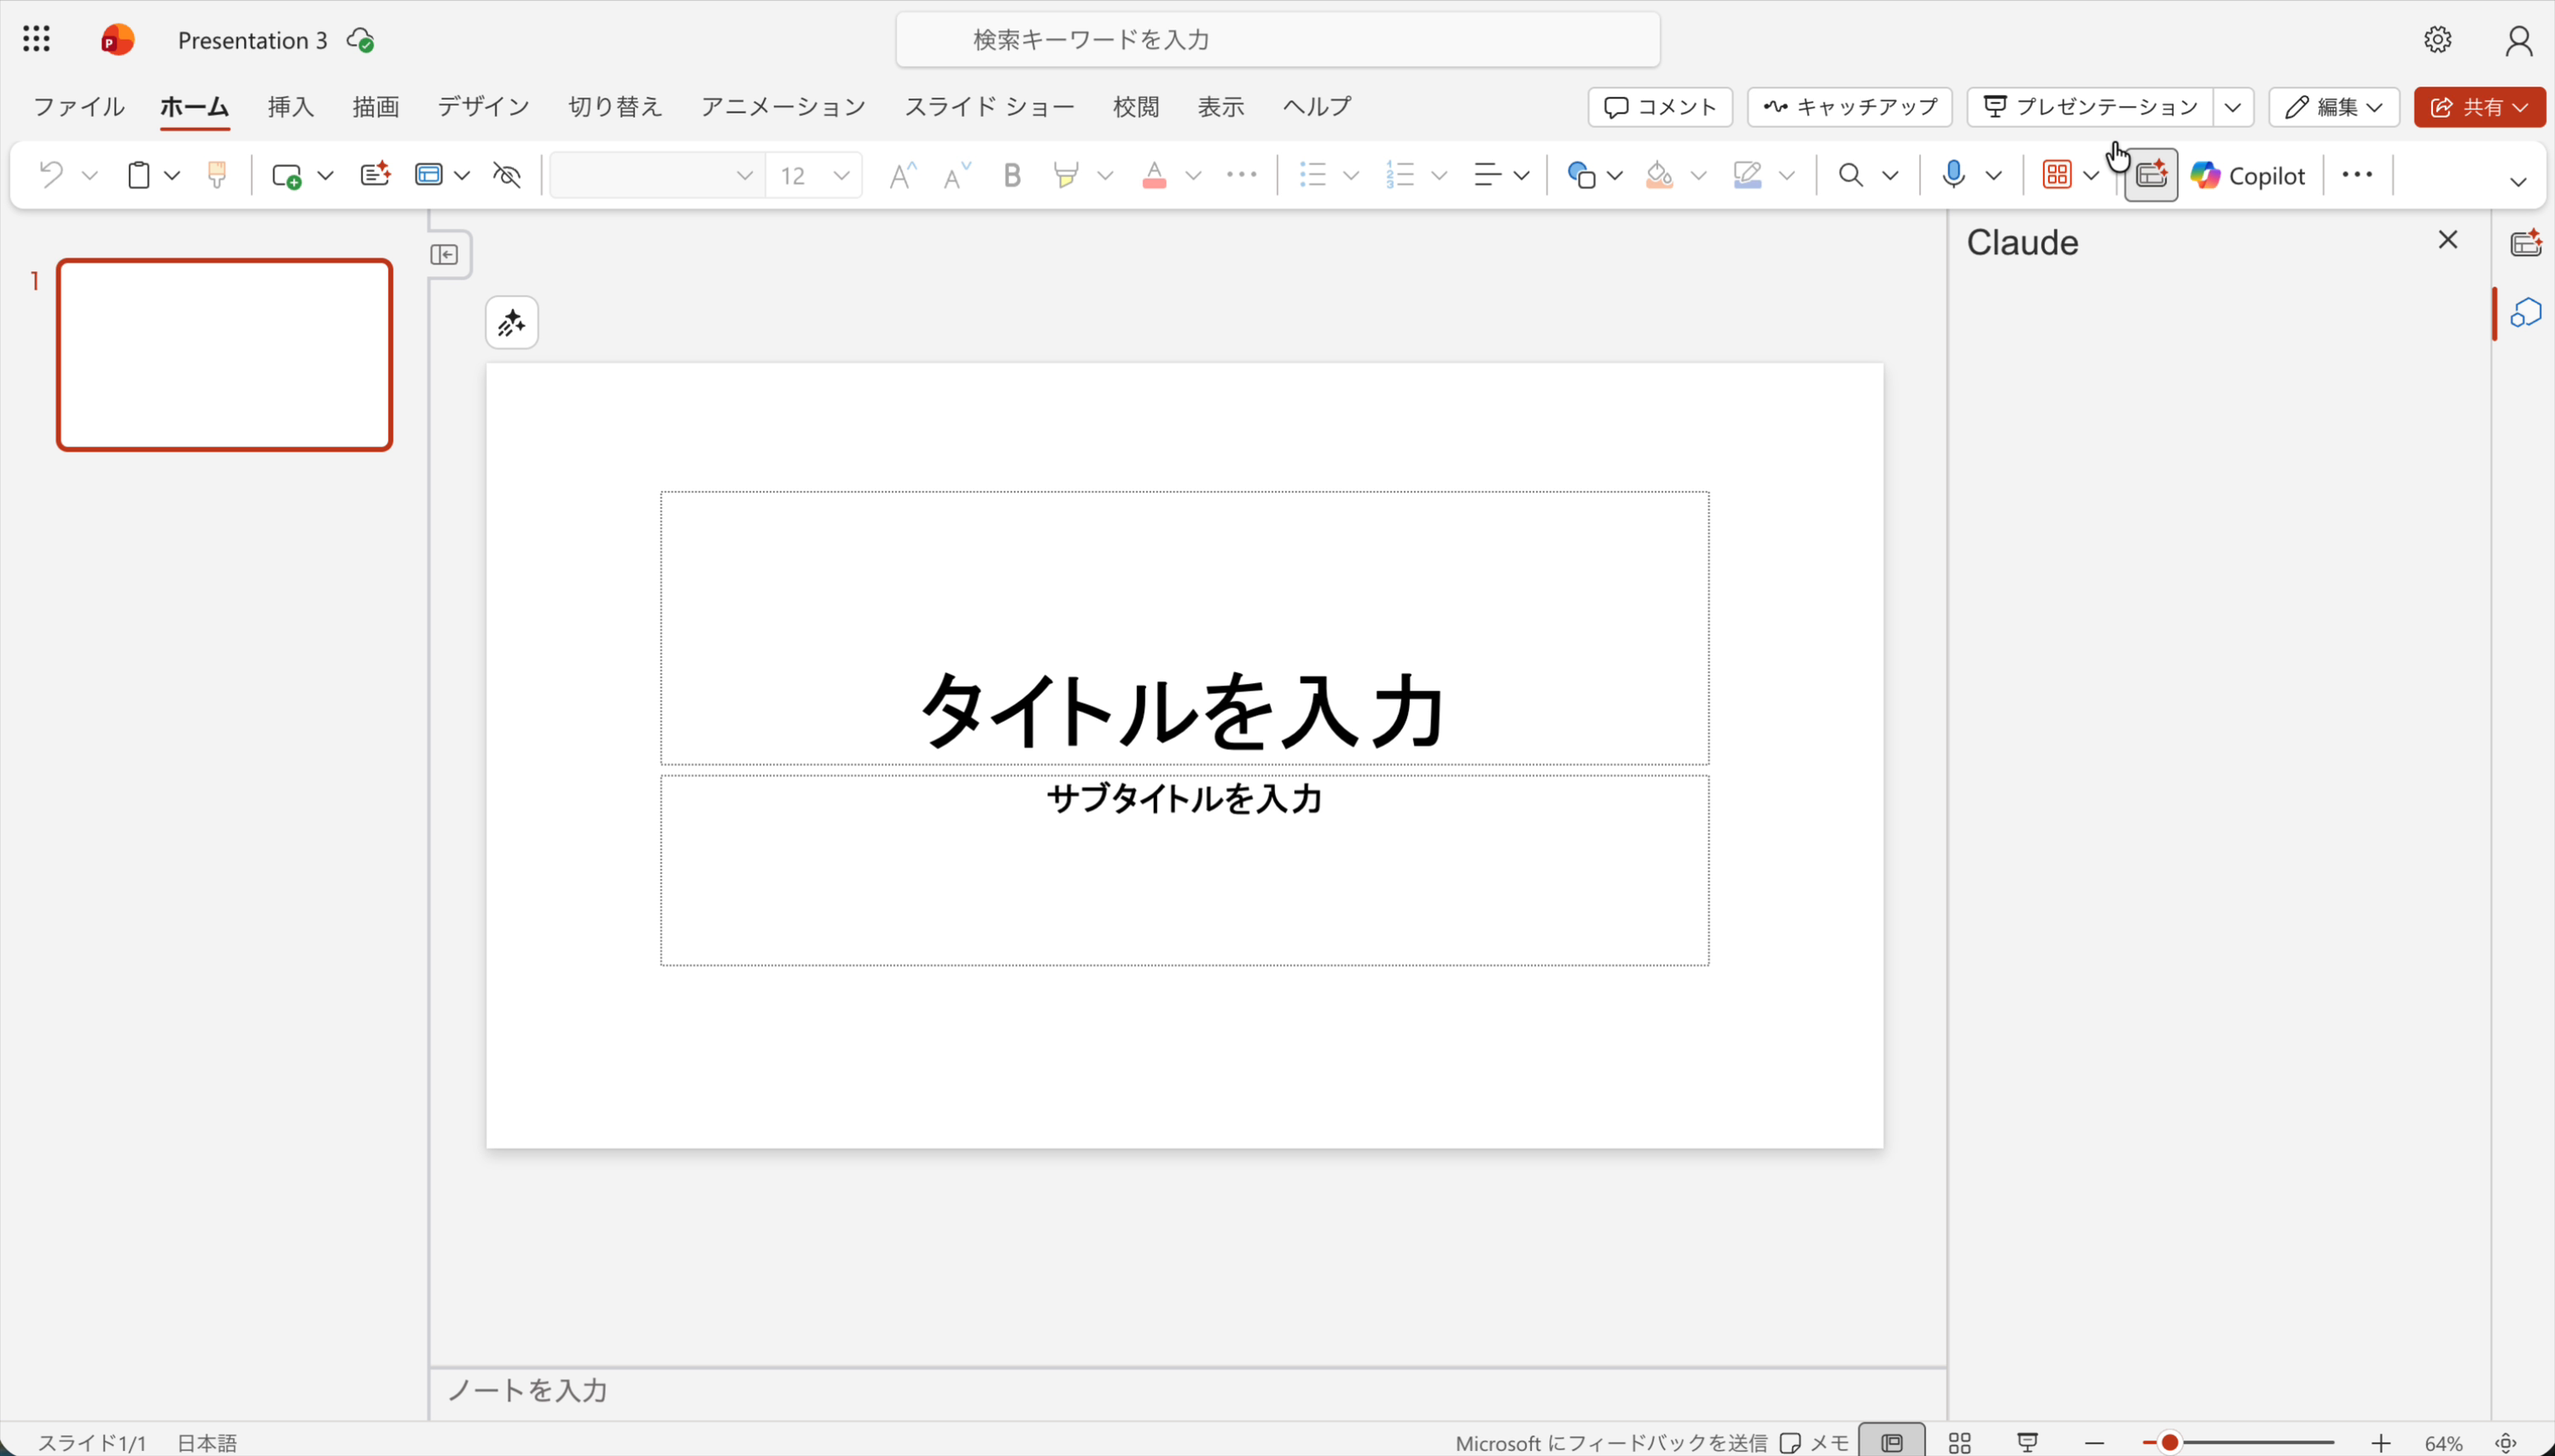Toggle bullet list formatting
This screenshot has width=2555, height=1456.
(1311, 174)
